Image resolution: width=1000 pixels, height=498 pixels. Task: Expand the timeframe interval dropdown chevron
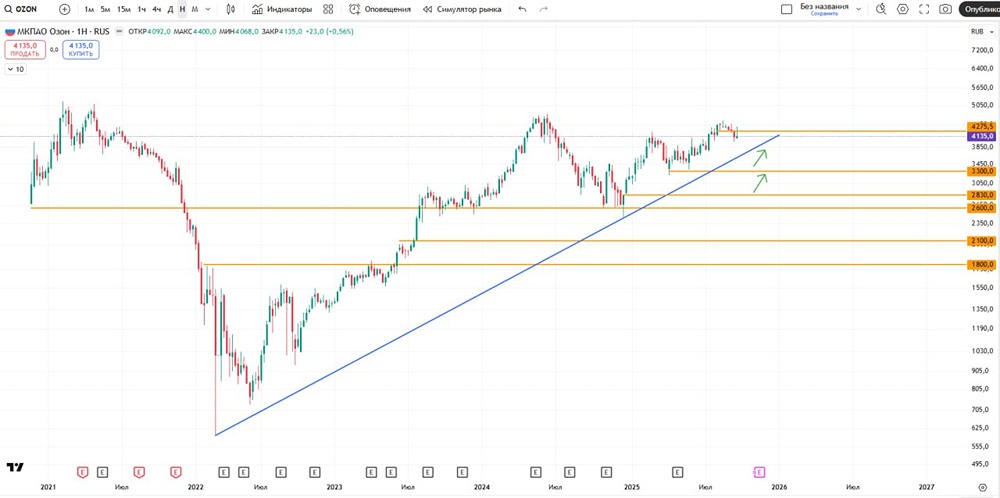coord(208,9)
